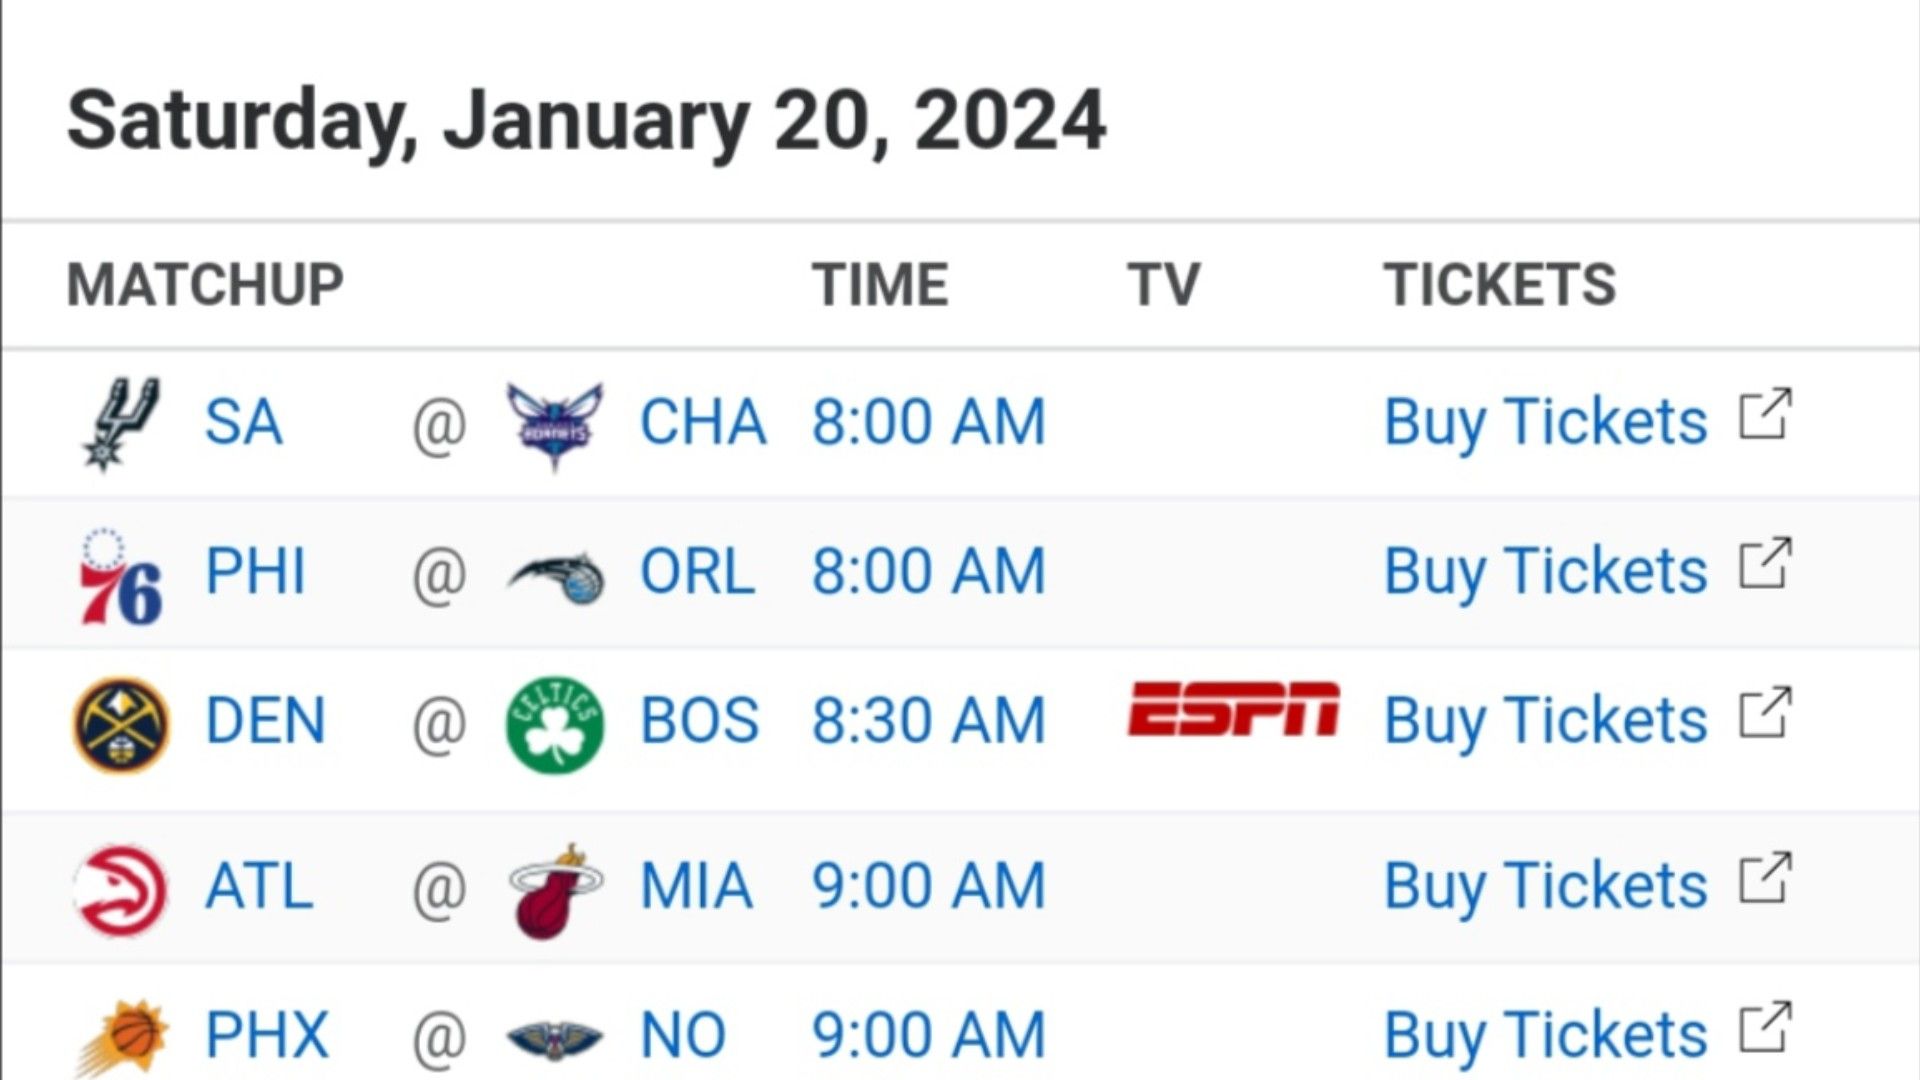Open the 8:00 AM PHI at ORL game time
This screenshot has width=1920, height=1080.
[x=928, y=571]
